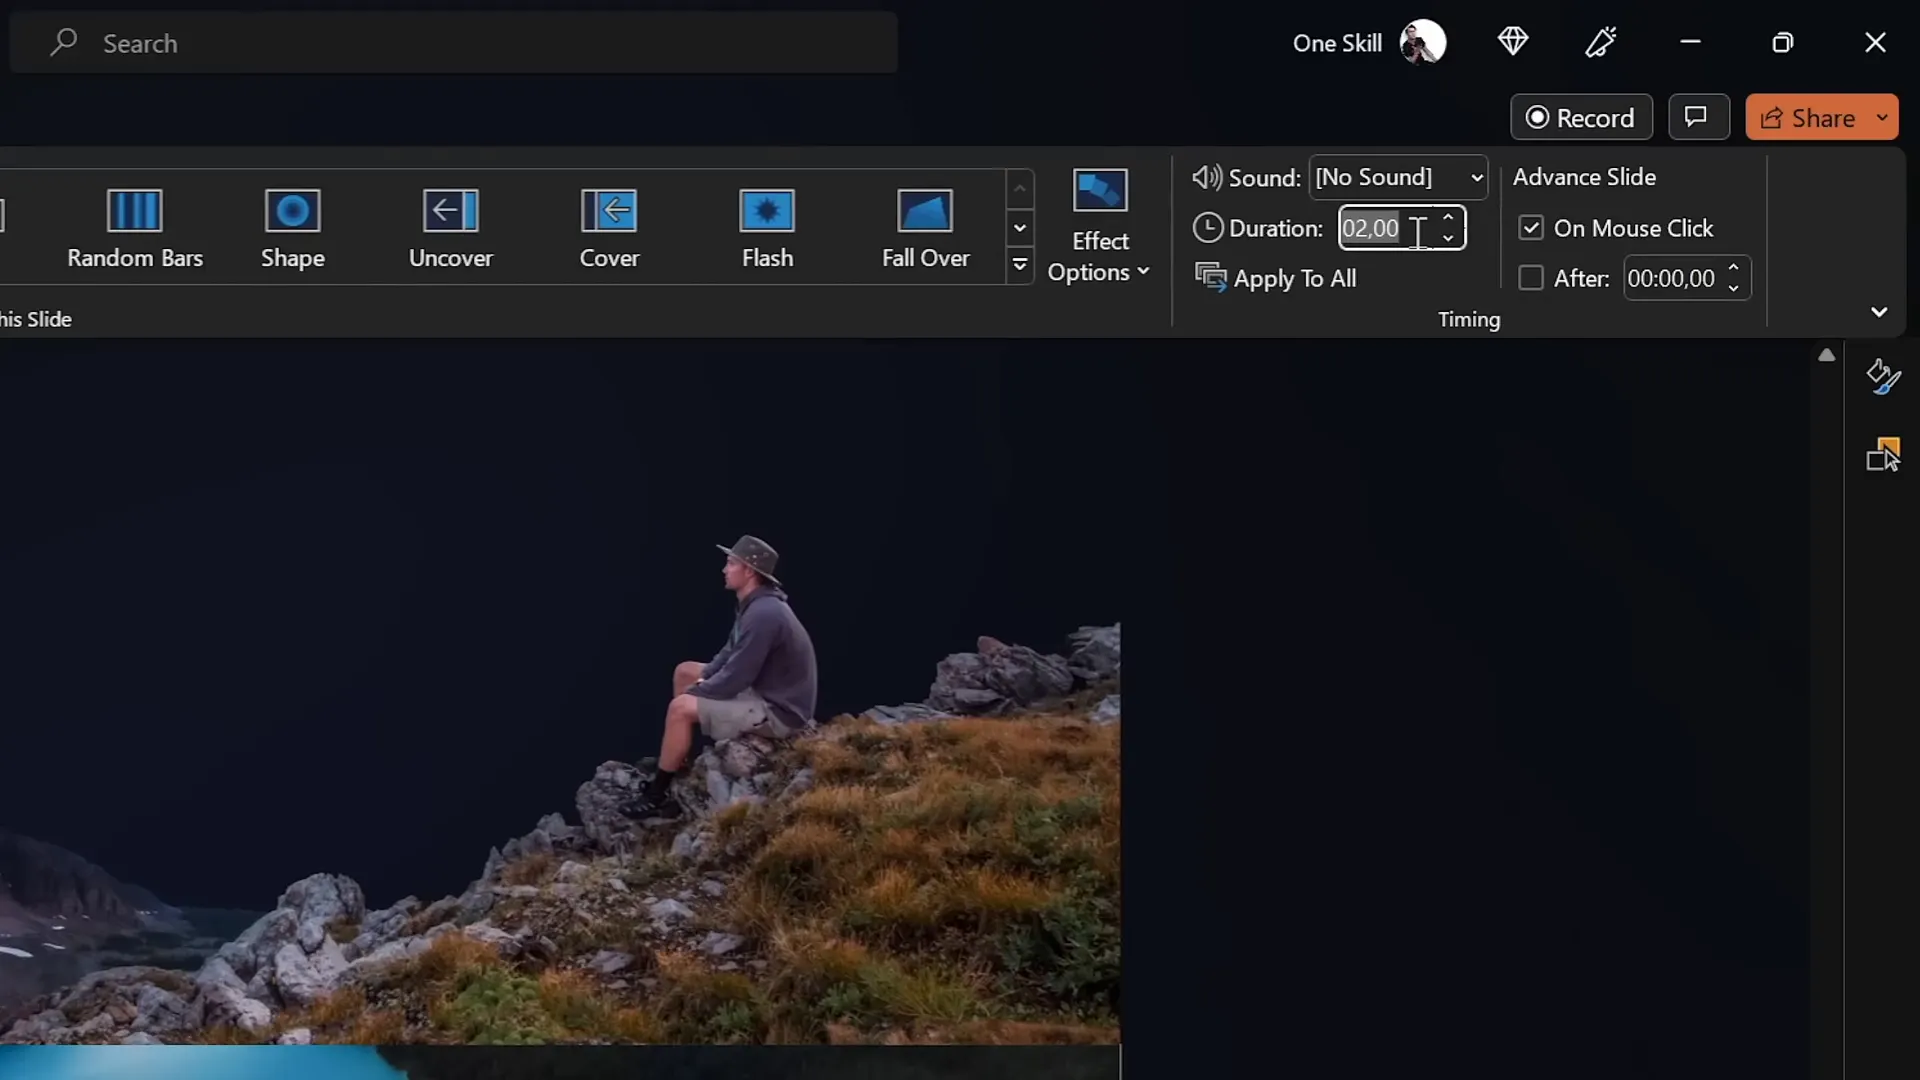Expand the transitions gallery with More arrow

tap(1020, 265)
